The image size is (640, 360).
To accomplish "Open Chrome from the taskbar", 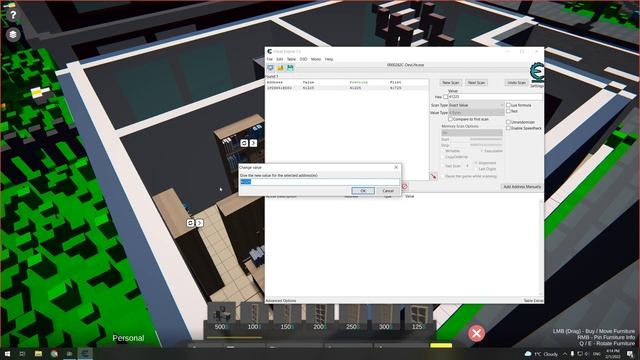I will [x=54, y=353].
